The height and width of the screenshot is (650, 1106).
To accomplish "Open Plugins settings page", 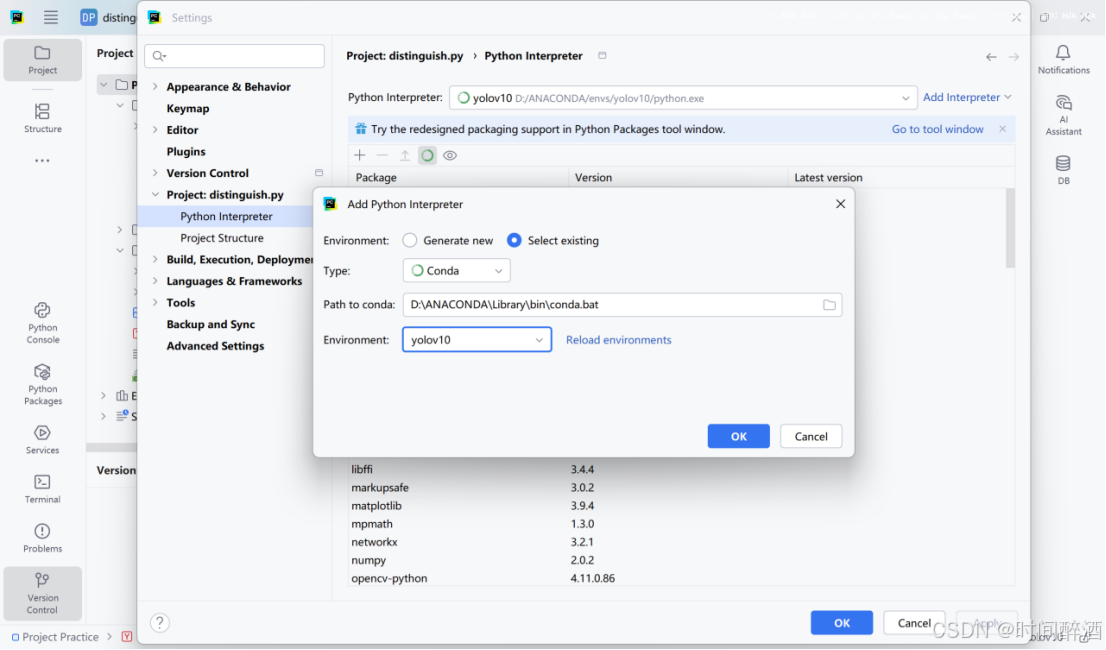I will click(186, 152).
